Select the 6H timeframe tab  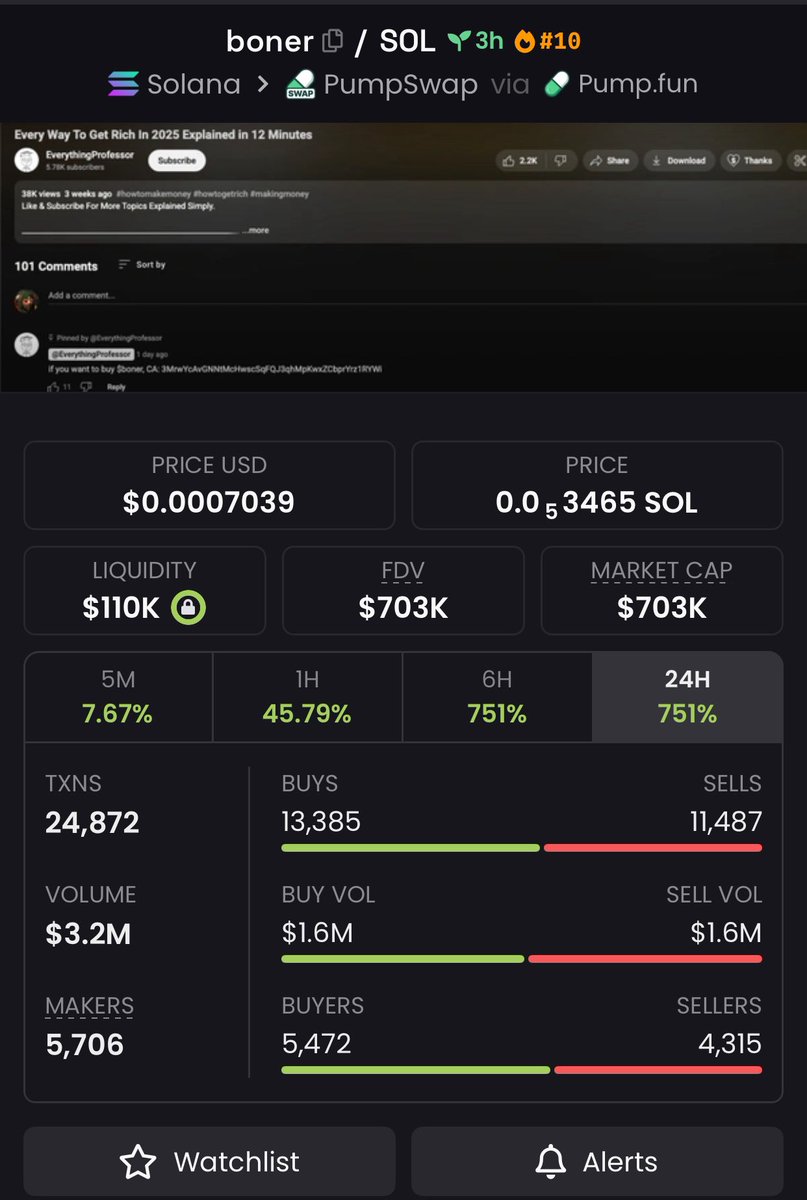[497, 697]
